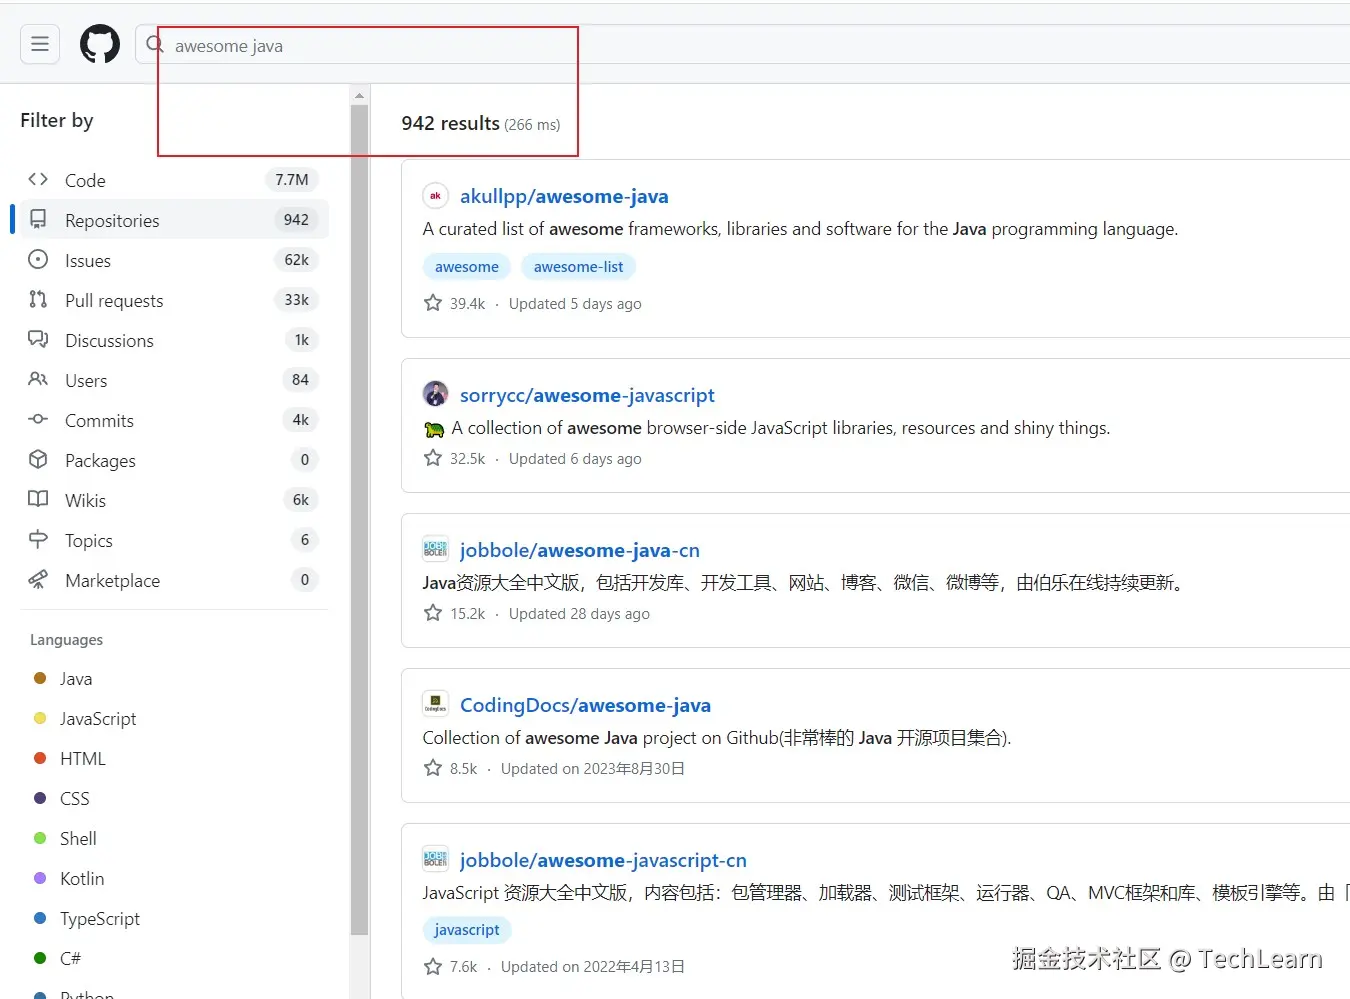The width and height of the screenshot is (1350, 999).
Task: Click the Wikis book icon
Action: pyautogui.click(x=38, y=499)
